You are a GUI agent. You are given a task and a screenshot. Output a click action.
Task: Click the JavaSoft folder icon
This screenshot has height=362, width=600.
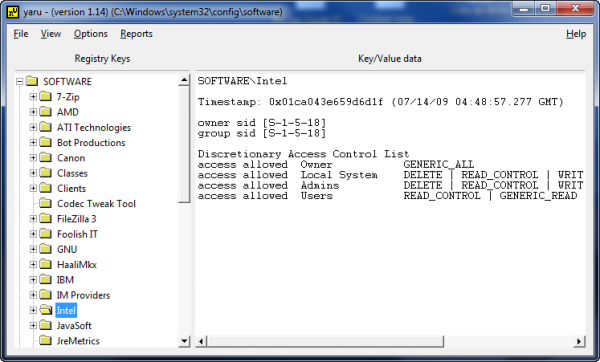[46, 325]
